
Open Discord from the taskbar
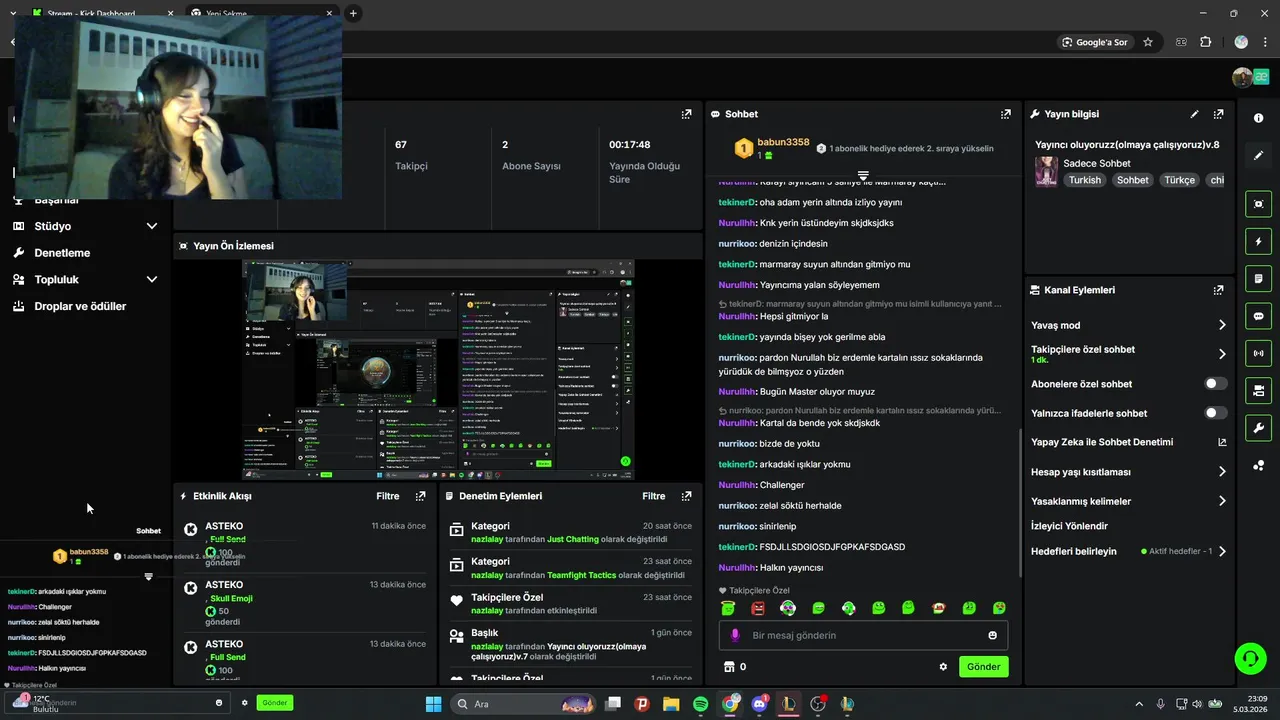[x=759, y=704]
